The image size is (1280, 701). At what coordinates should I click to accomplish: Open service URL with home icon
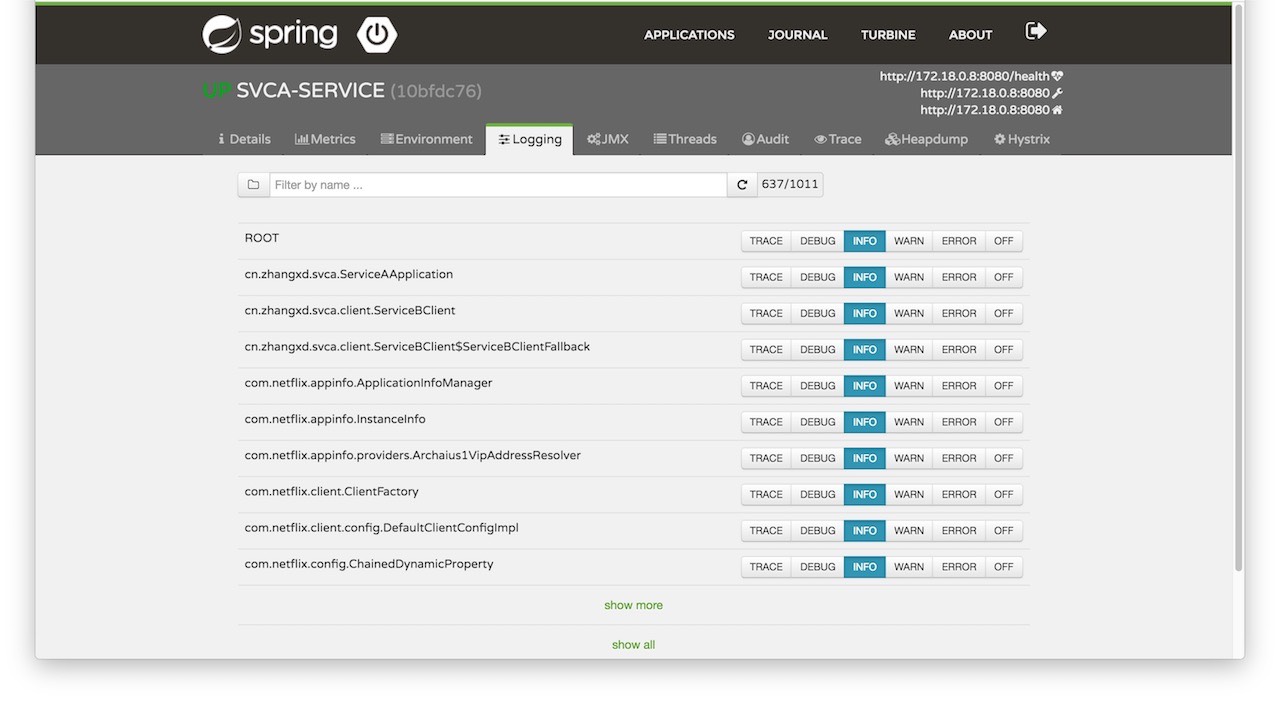(x=991, y=110)
